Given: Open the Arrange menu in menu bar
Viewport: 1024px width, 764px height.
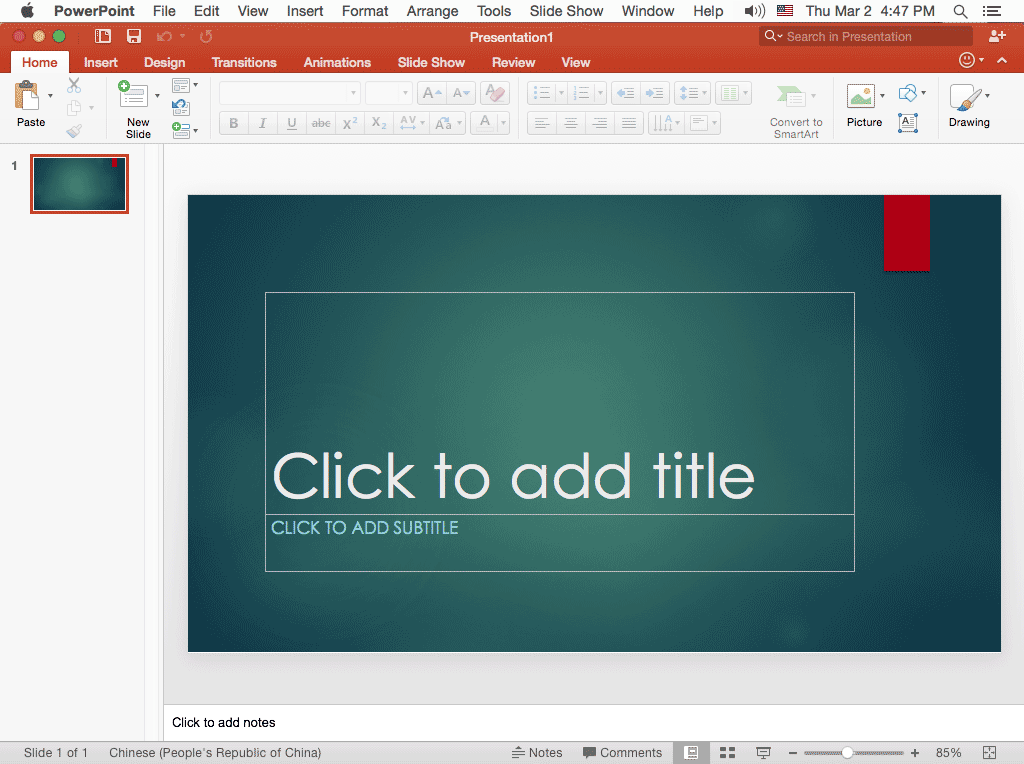Looking at the screenshot, I should point(432,11).
